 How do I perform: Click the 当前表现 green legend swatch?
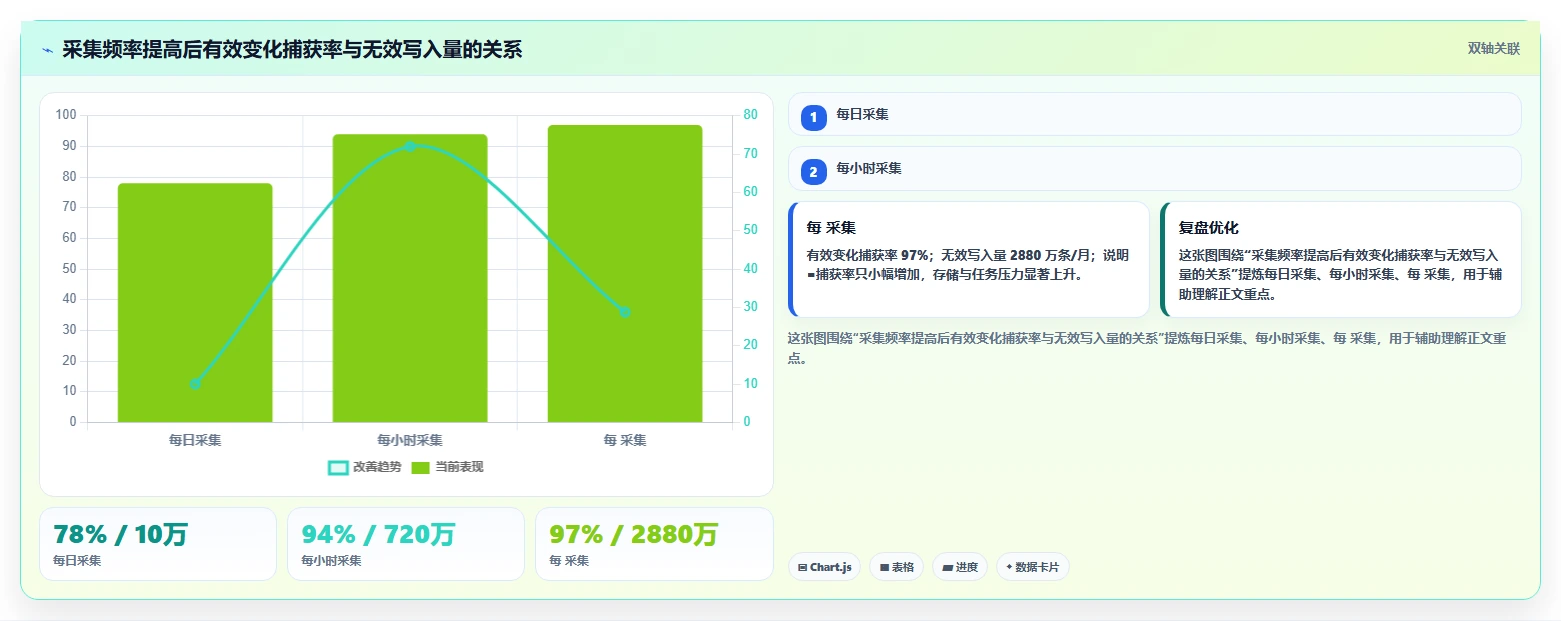click(x=421, y=467)
